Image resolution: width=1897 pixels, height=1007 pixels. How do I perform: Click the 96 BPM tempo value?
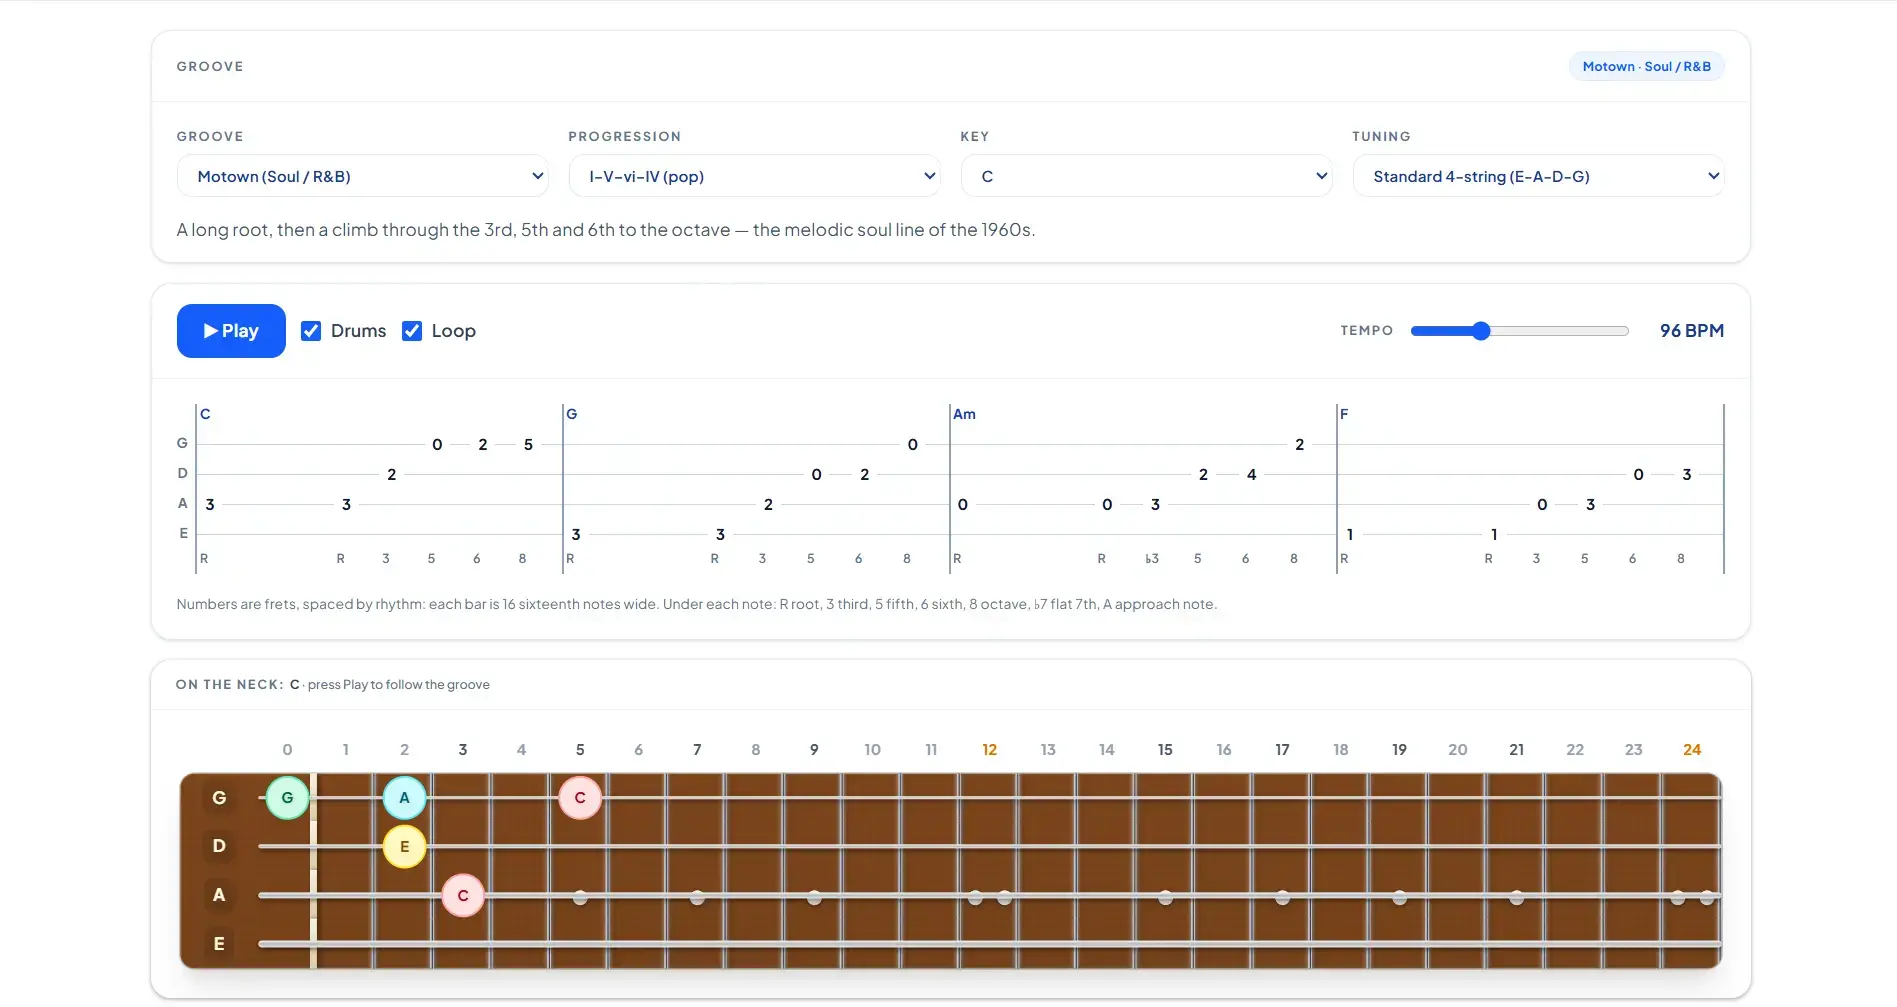point(1692,331)
